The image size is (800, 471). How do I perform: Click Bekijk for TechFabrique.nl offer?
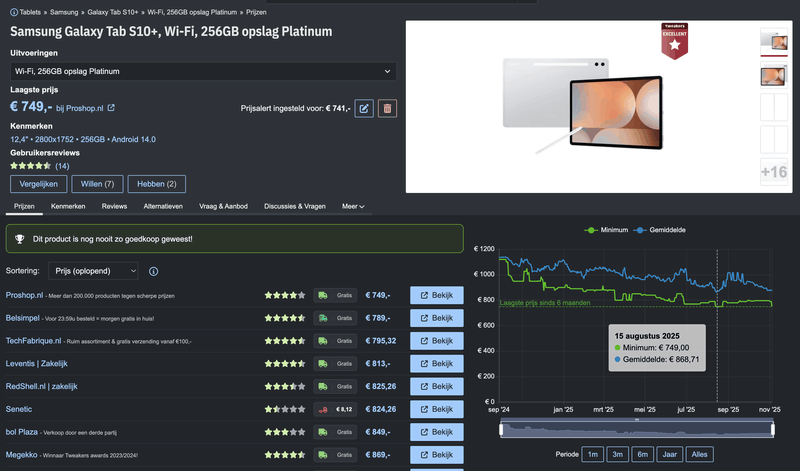point(437,341)
